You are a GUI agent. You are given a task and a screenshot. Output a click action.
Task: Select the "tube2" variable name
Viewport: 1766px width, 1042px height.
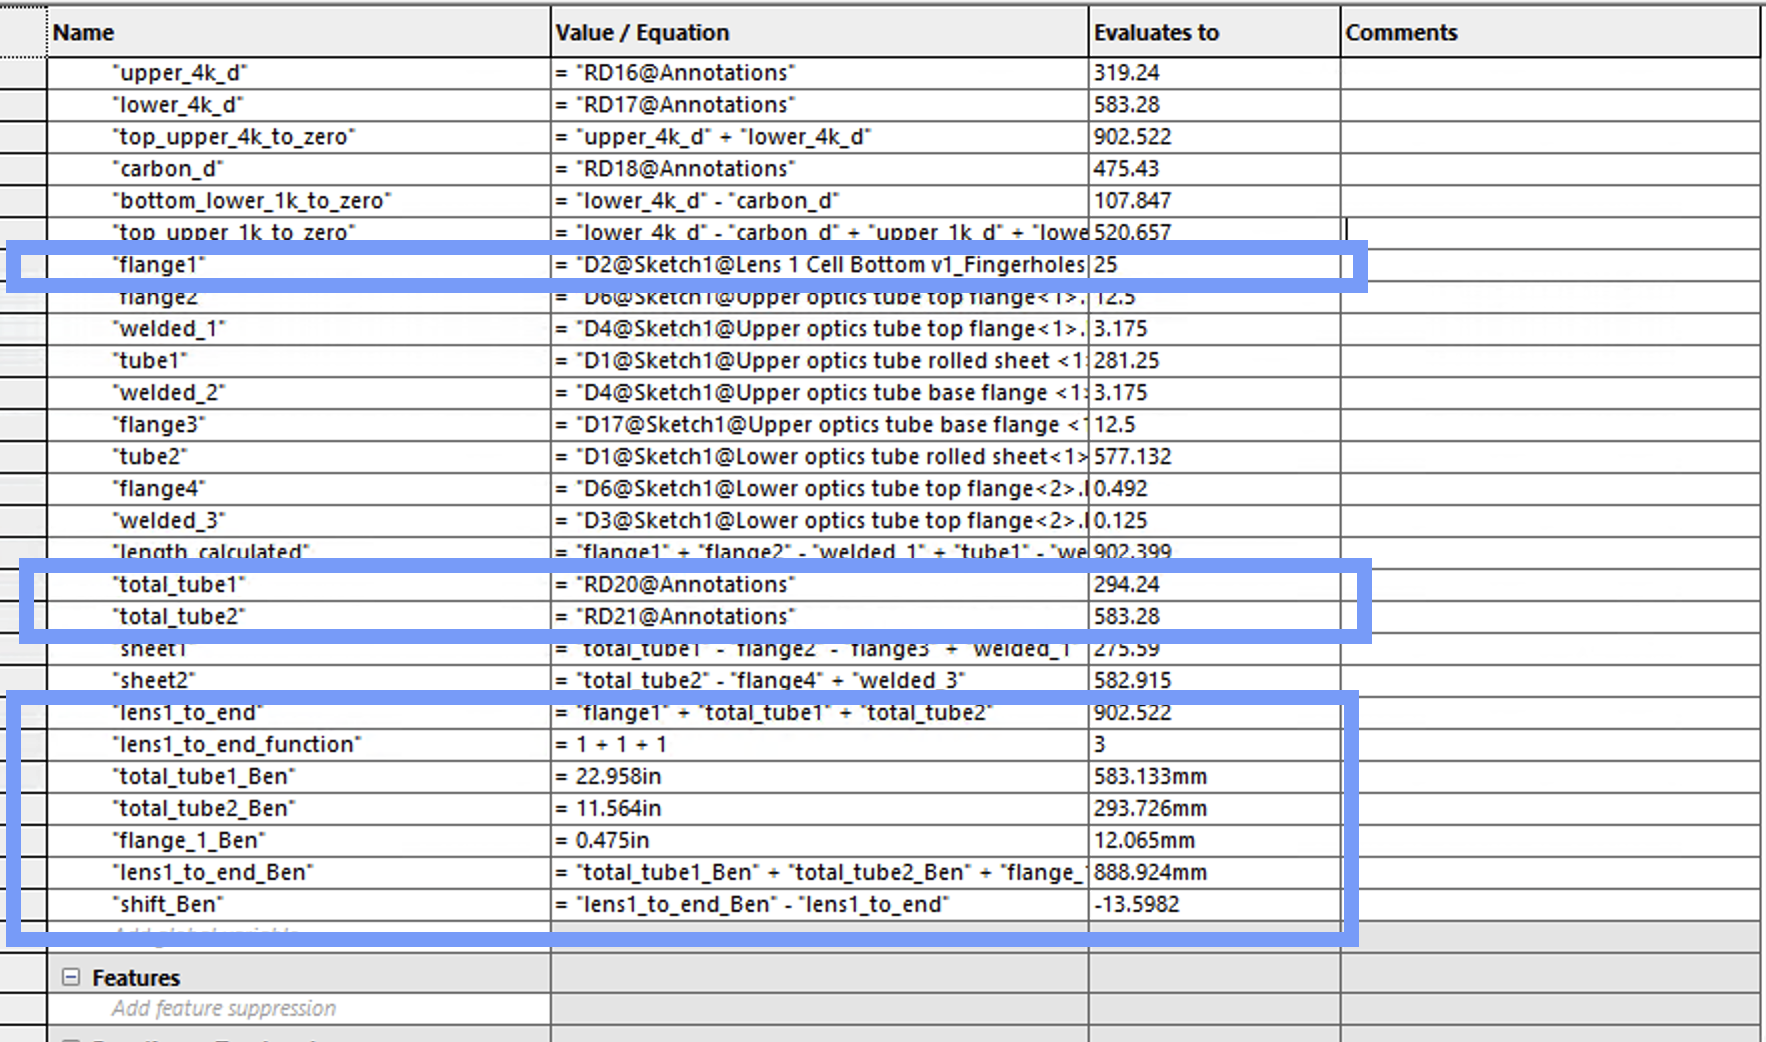click(150, 457)
